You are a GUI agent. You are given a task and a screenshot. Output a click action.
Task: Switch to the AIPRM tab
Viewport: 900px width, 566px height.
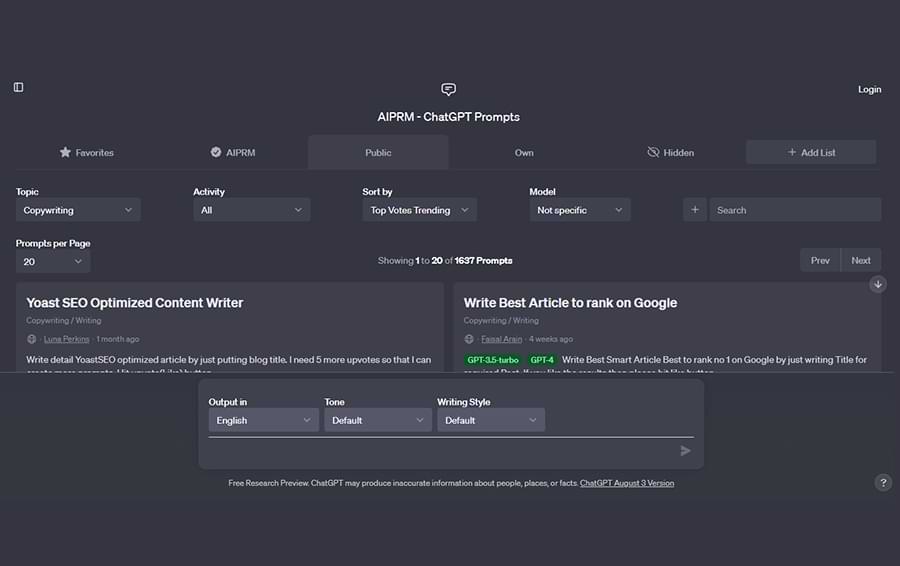tap(232, 153)
